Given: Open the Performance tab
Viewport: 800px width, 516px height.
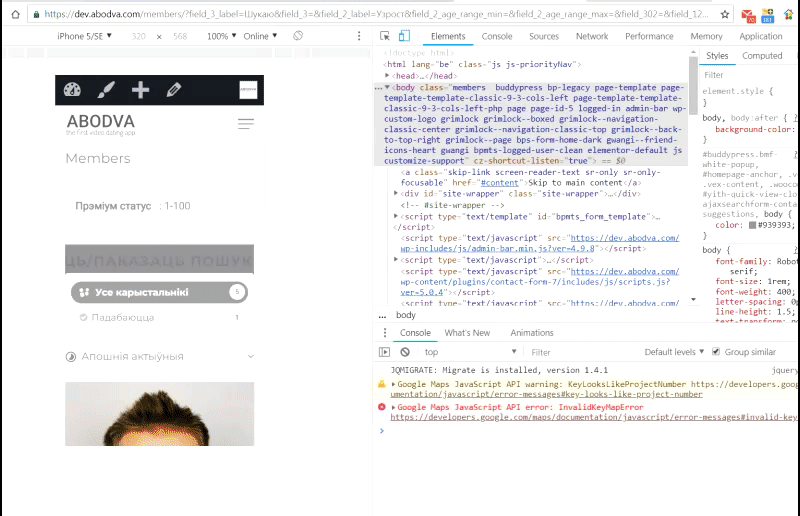Looking at the screenshot, I should point(649,36).
